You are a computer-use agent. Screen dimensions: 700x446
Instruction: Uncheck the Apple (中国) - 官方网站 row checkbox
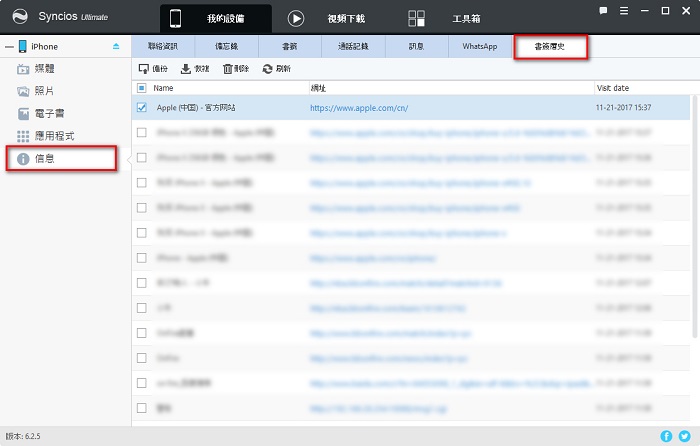pos(142,108)
